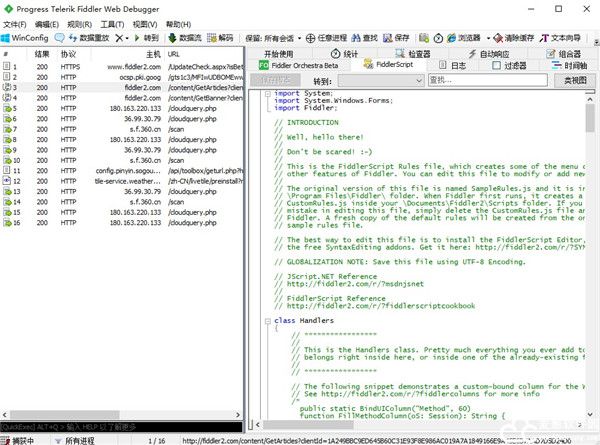
Task: Switch to the 时间轴 timeline tab
Action: (x=570, y=65)
